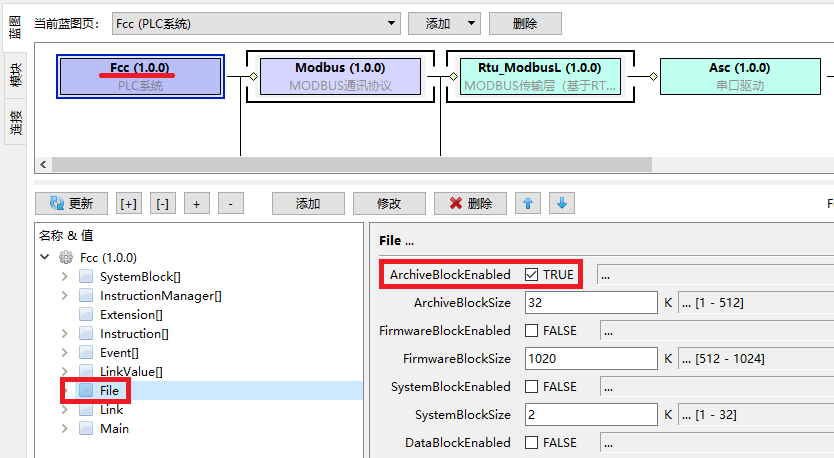Screen dimensions: 834x458
Task: Click the move down arrow icon
Action: tap(561, 203)
